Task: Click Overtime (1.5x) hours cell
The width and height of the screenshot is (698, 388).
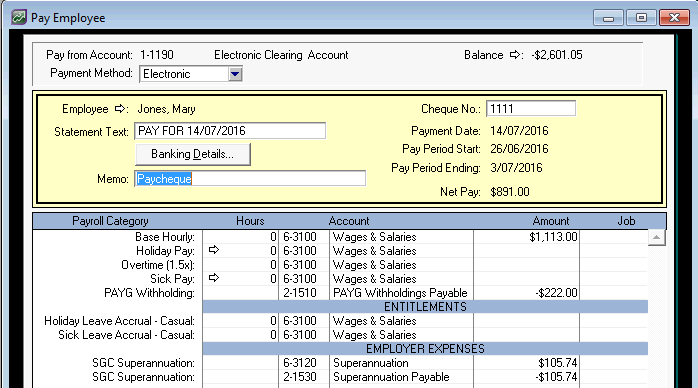Action: click(240, 265)
